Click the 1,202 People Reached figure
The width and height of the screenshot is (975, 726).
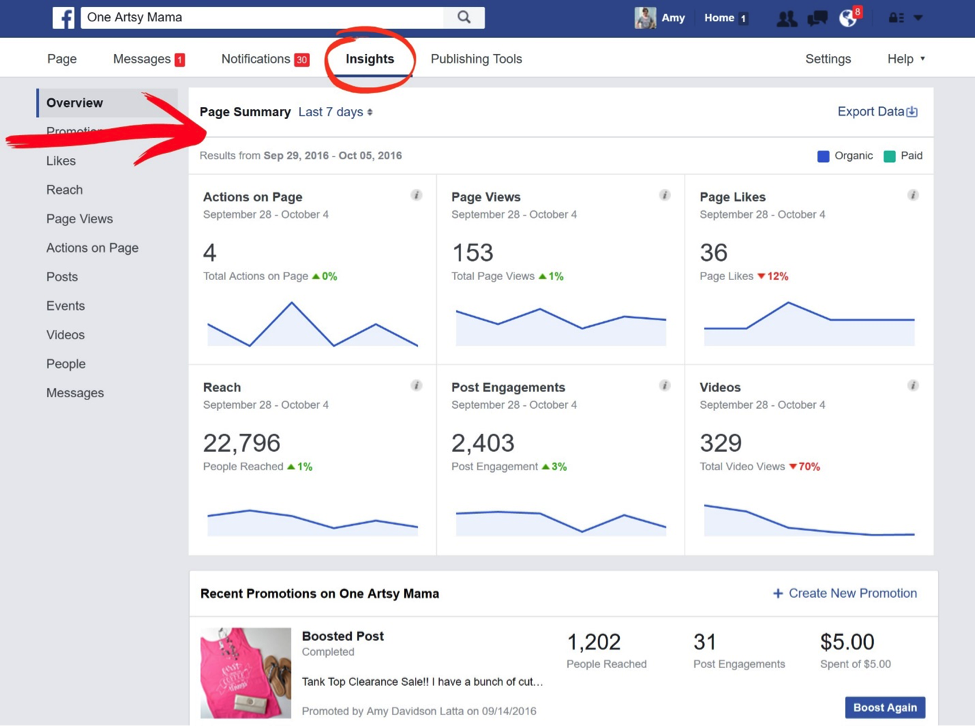(594, 642)
